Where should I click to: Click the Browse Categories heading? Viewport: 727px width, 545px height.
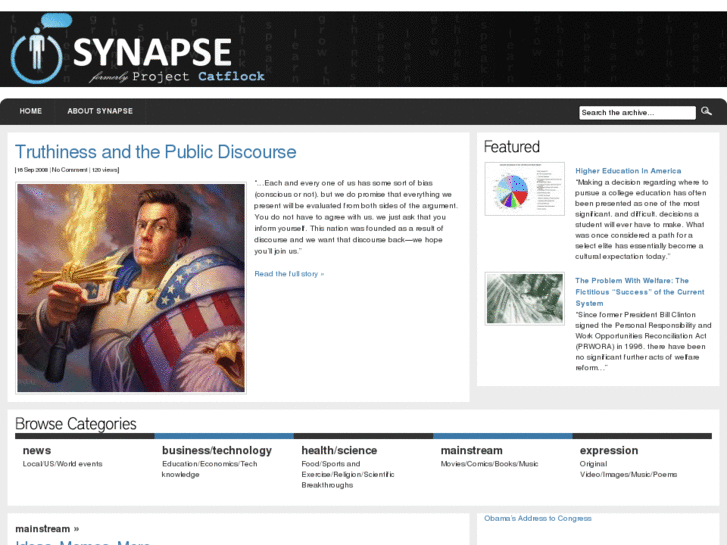[x=76, y=424]
